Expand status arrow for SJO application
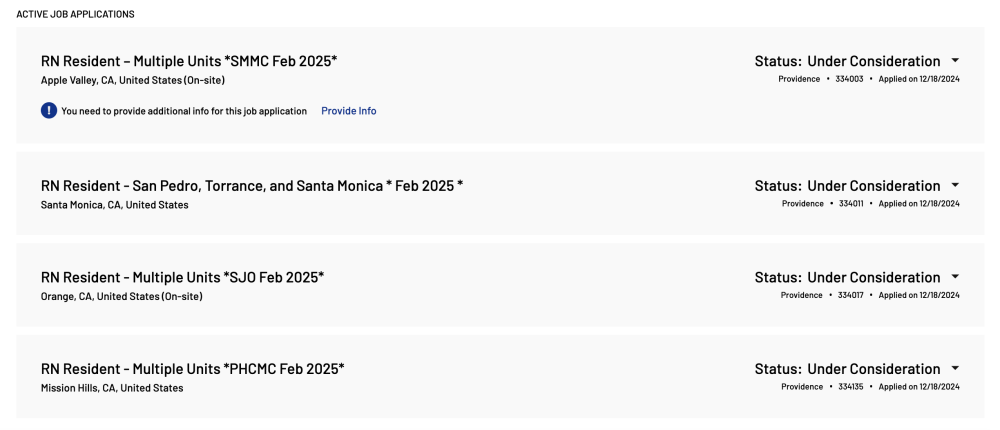This screenshot has height=430, width=1000. coord(955,277)
